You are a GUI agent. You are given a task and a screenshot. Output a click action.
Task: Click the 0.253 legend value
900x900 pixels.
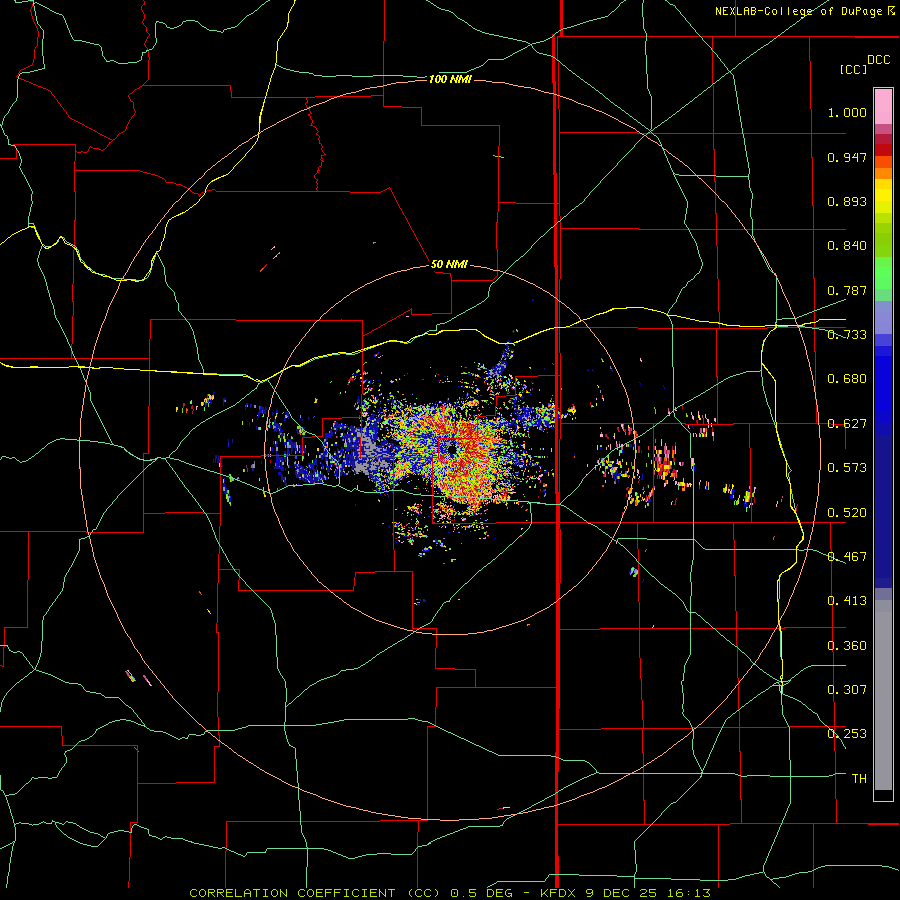coord(847,734)
